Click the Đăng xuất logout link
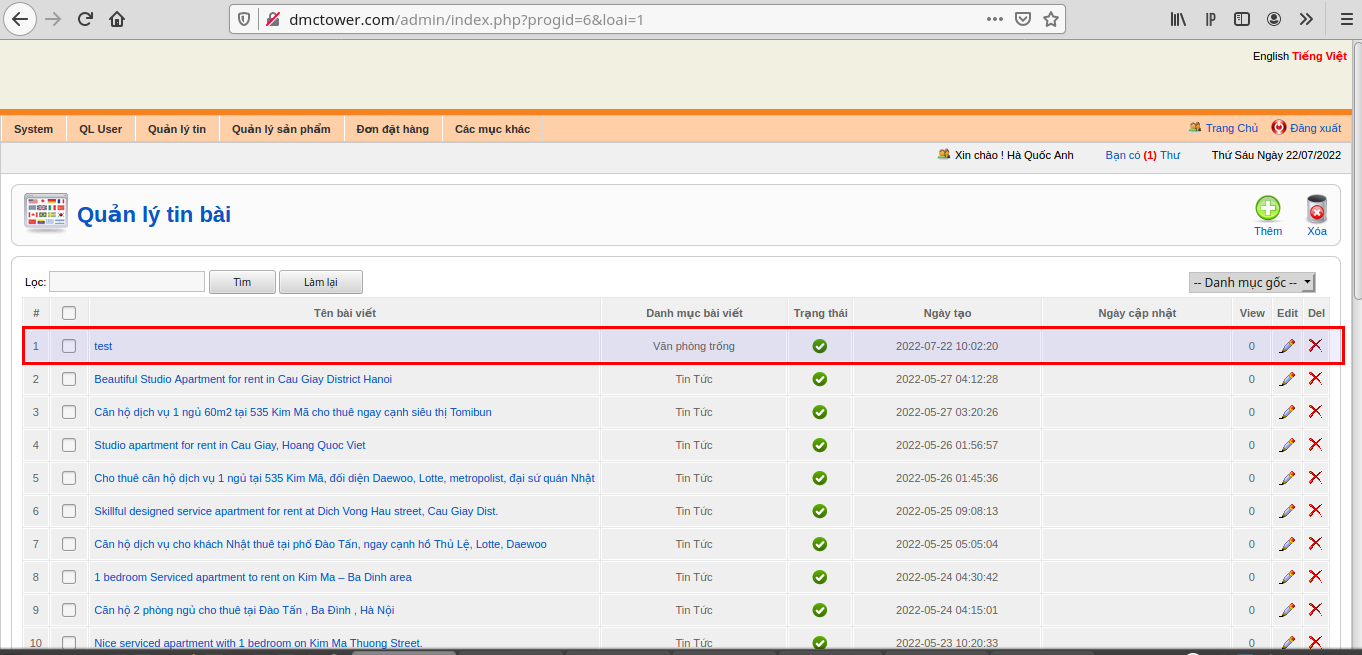The image size is (1362, 655). click(1315, 128)
